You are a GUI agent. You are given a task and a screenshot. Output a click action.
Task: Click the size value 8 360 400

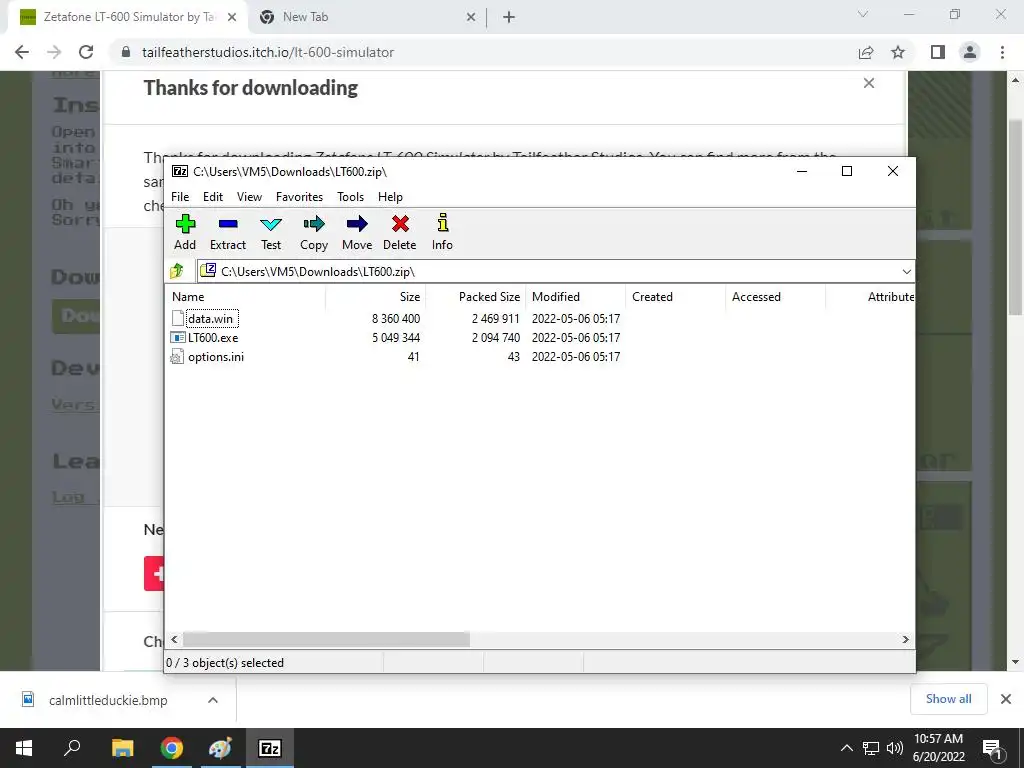pos(396,319)
